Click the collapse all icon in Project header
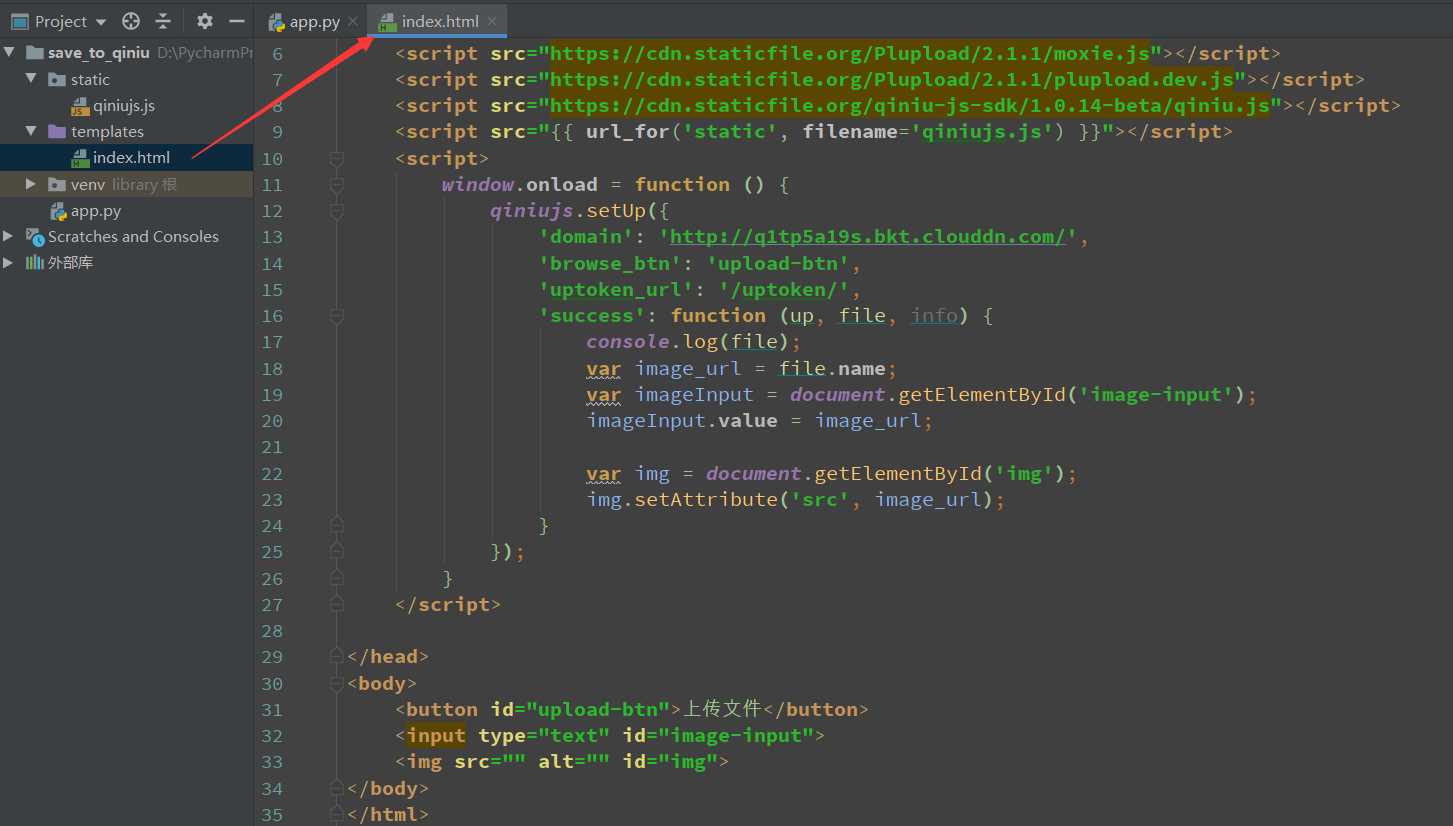 click(x=163, y=21)
